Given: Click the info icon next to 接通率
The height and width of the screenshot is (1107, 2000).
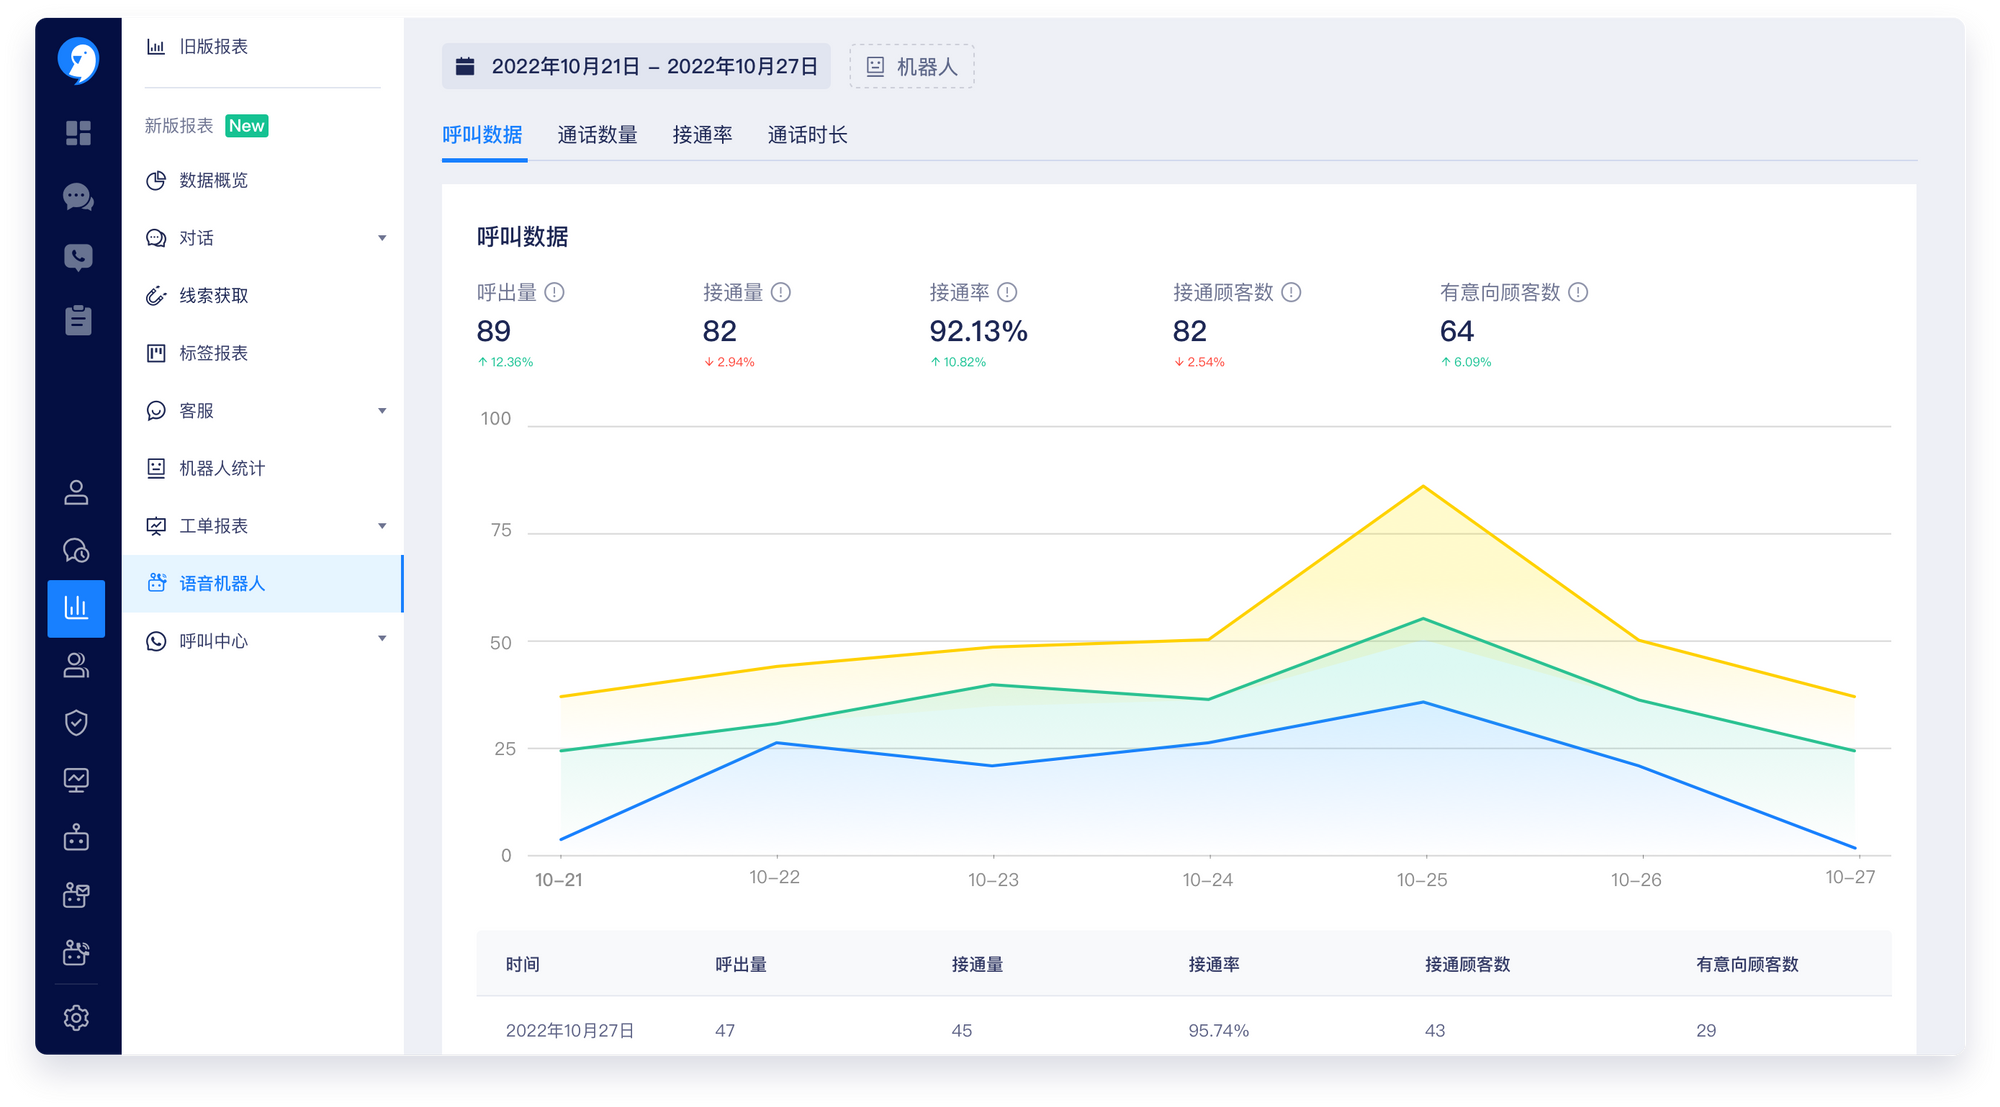Looking at the screenshot, I should (x=1007, y=292).
